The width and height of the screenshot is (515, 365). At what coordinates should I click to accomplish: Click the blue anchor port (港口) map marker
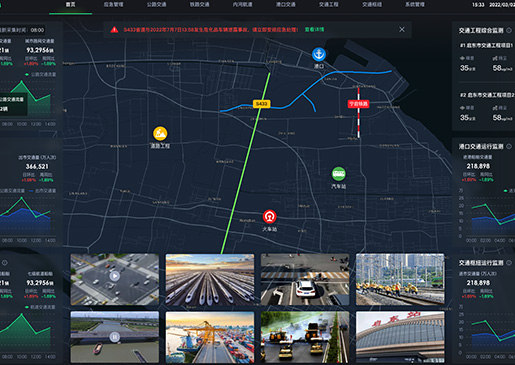pos(319,54)
